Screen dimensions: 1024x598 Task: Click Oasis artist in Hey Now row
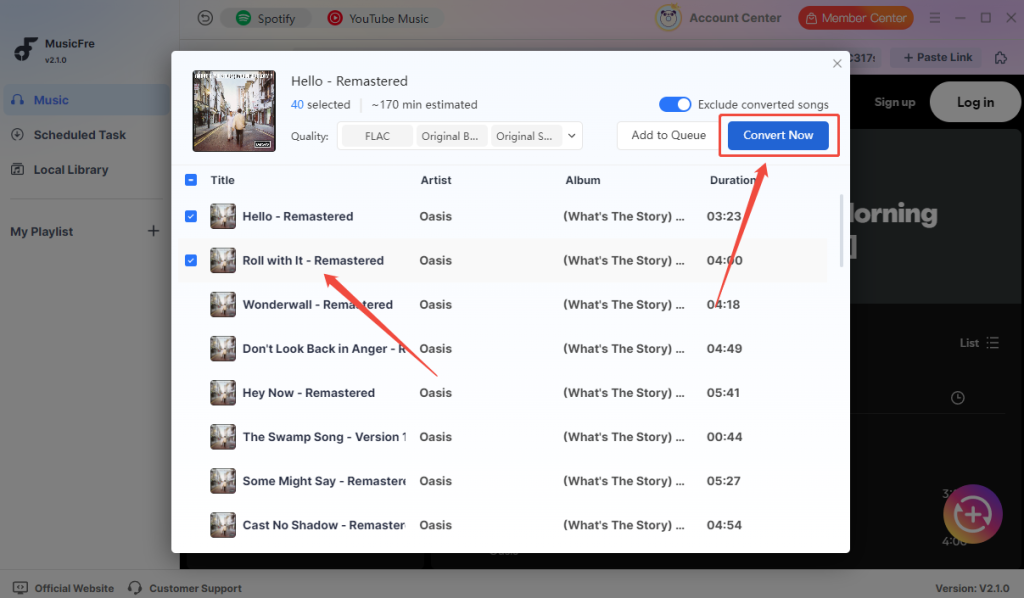(x=436, y=393)
